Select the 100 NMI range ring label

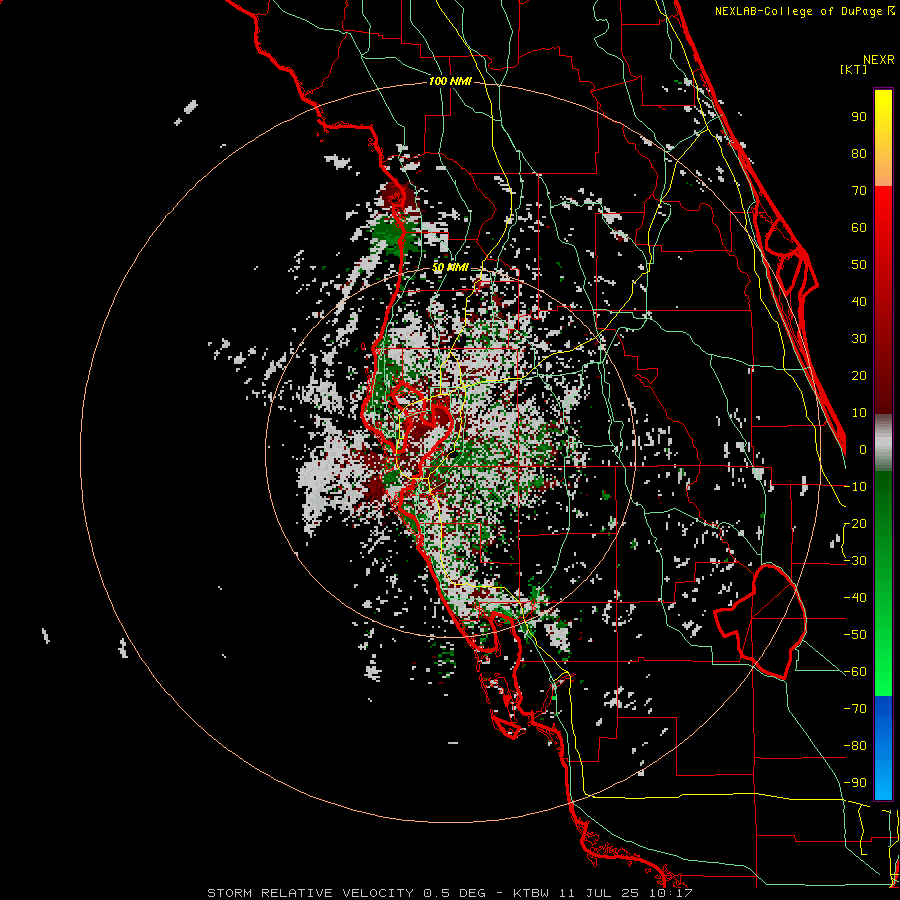450,82
